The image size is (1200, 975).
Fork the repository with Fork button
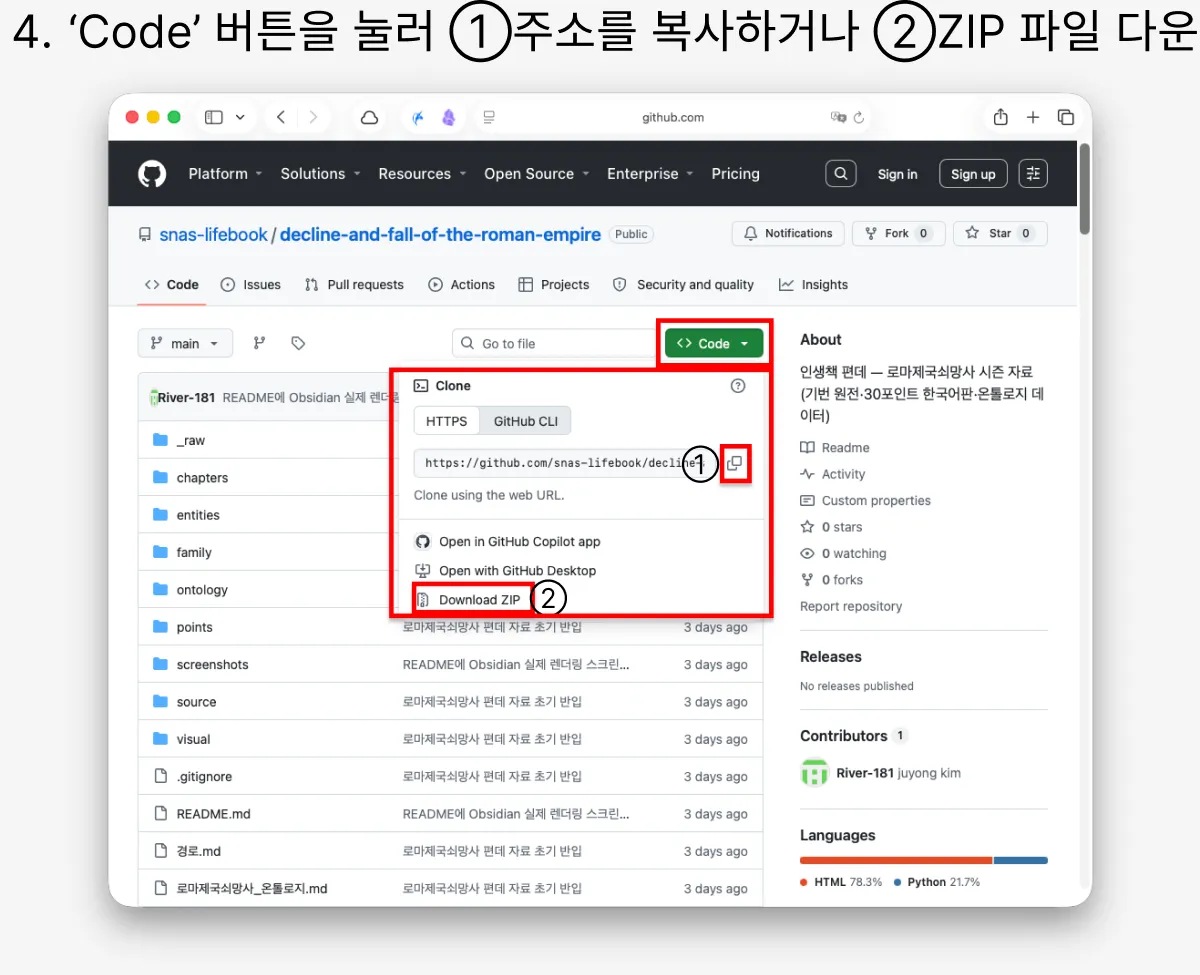[x=898, y=233]
